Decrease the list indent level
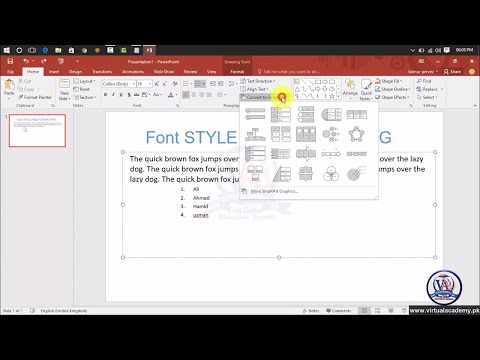Screen dimensions: 480x360 (213, 84)
